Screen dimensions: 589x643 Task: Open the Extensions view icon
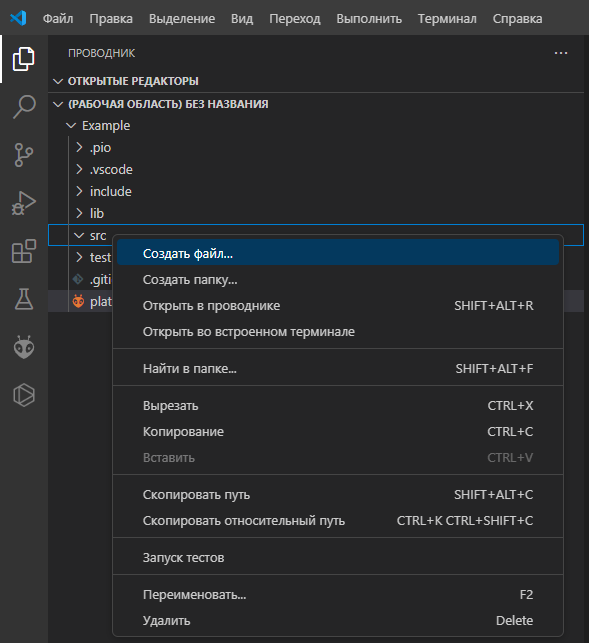[x=24, y=251]
